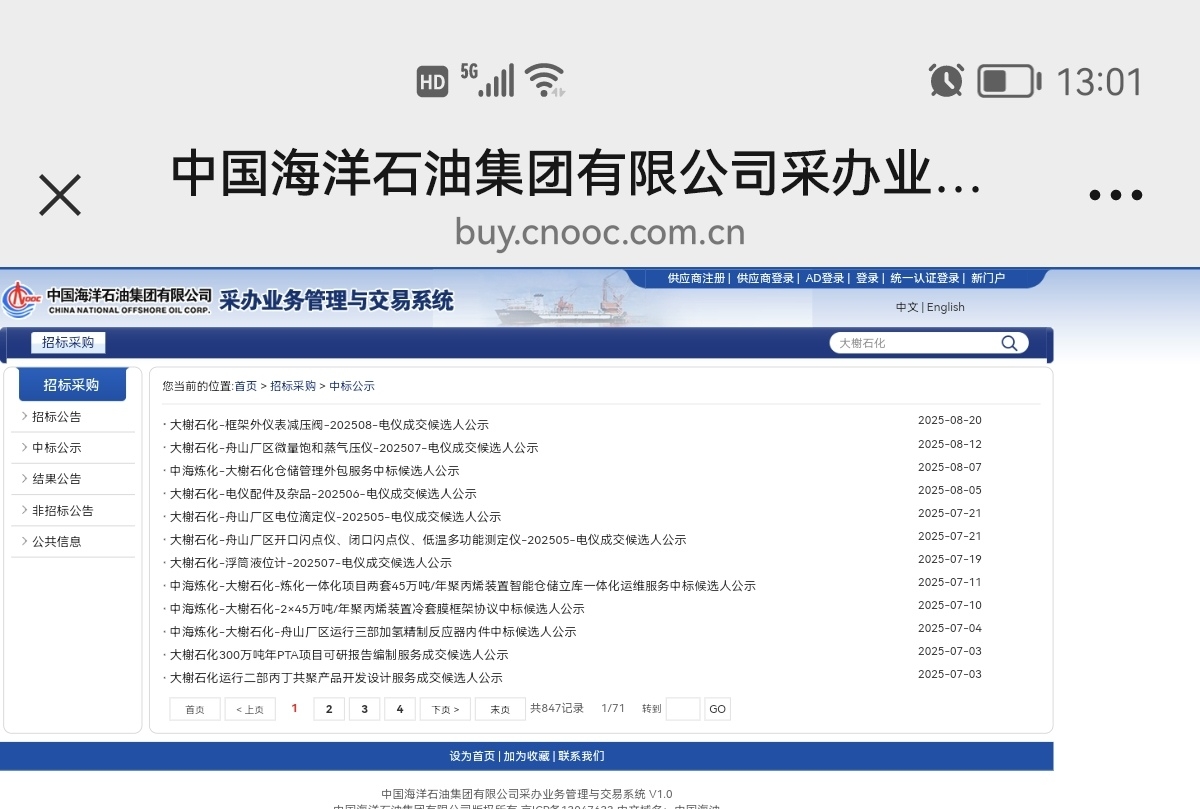Click 中标公示 in the breadcrumb

(352, 386)
